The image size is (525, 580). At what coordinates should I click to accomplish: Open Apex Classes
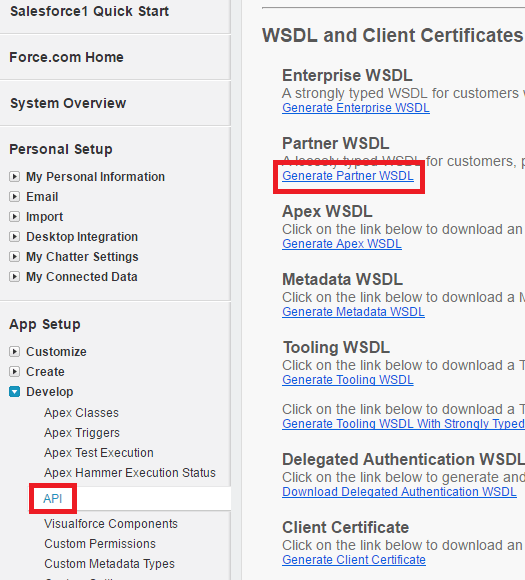(81, 413)
